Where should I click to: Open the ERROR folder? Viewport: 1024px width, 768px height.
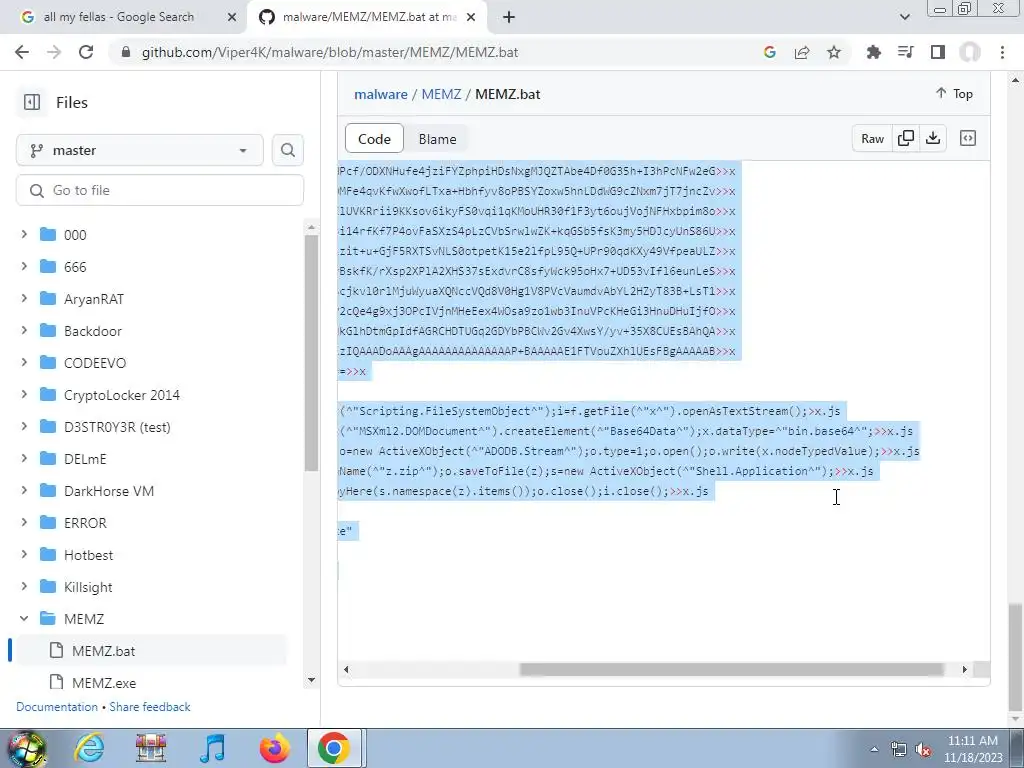(85, 523)
